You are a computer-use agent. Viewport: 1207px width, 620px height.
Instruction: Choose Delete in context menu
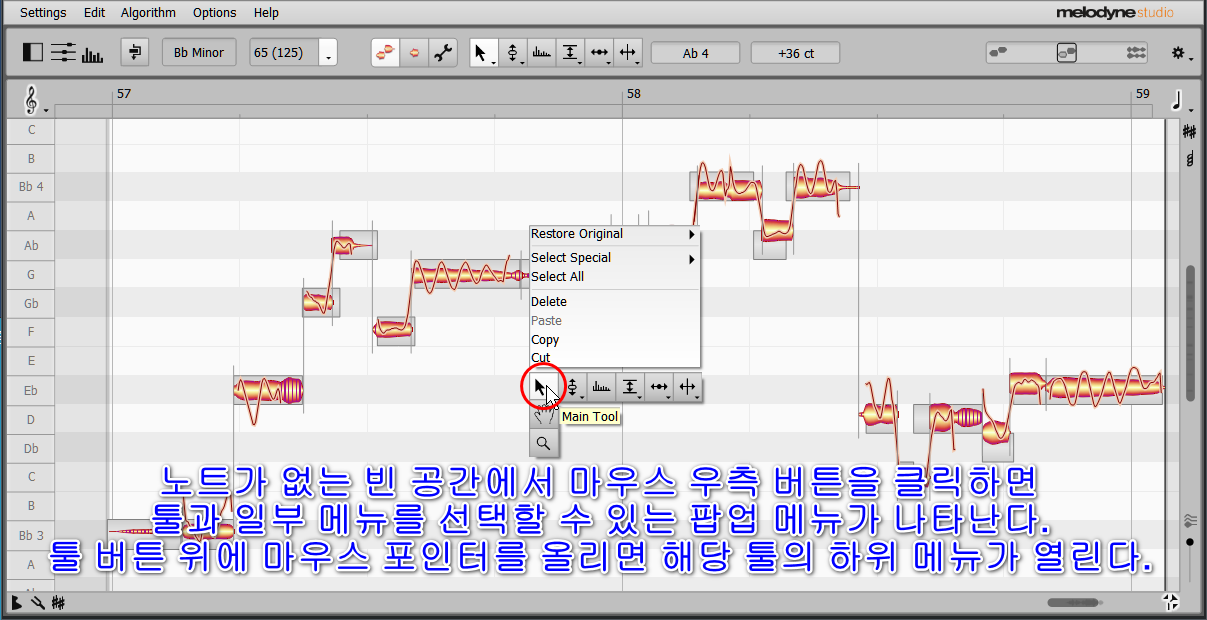(614, 302)
